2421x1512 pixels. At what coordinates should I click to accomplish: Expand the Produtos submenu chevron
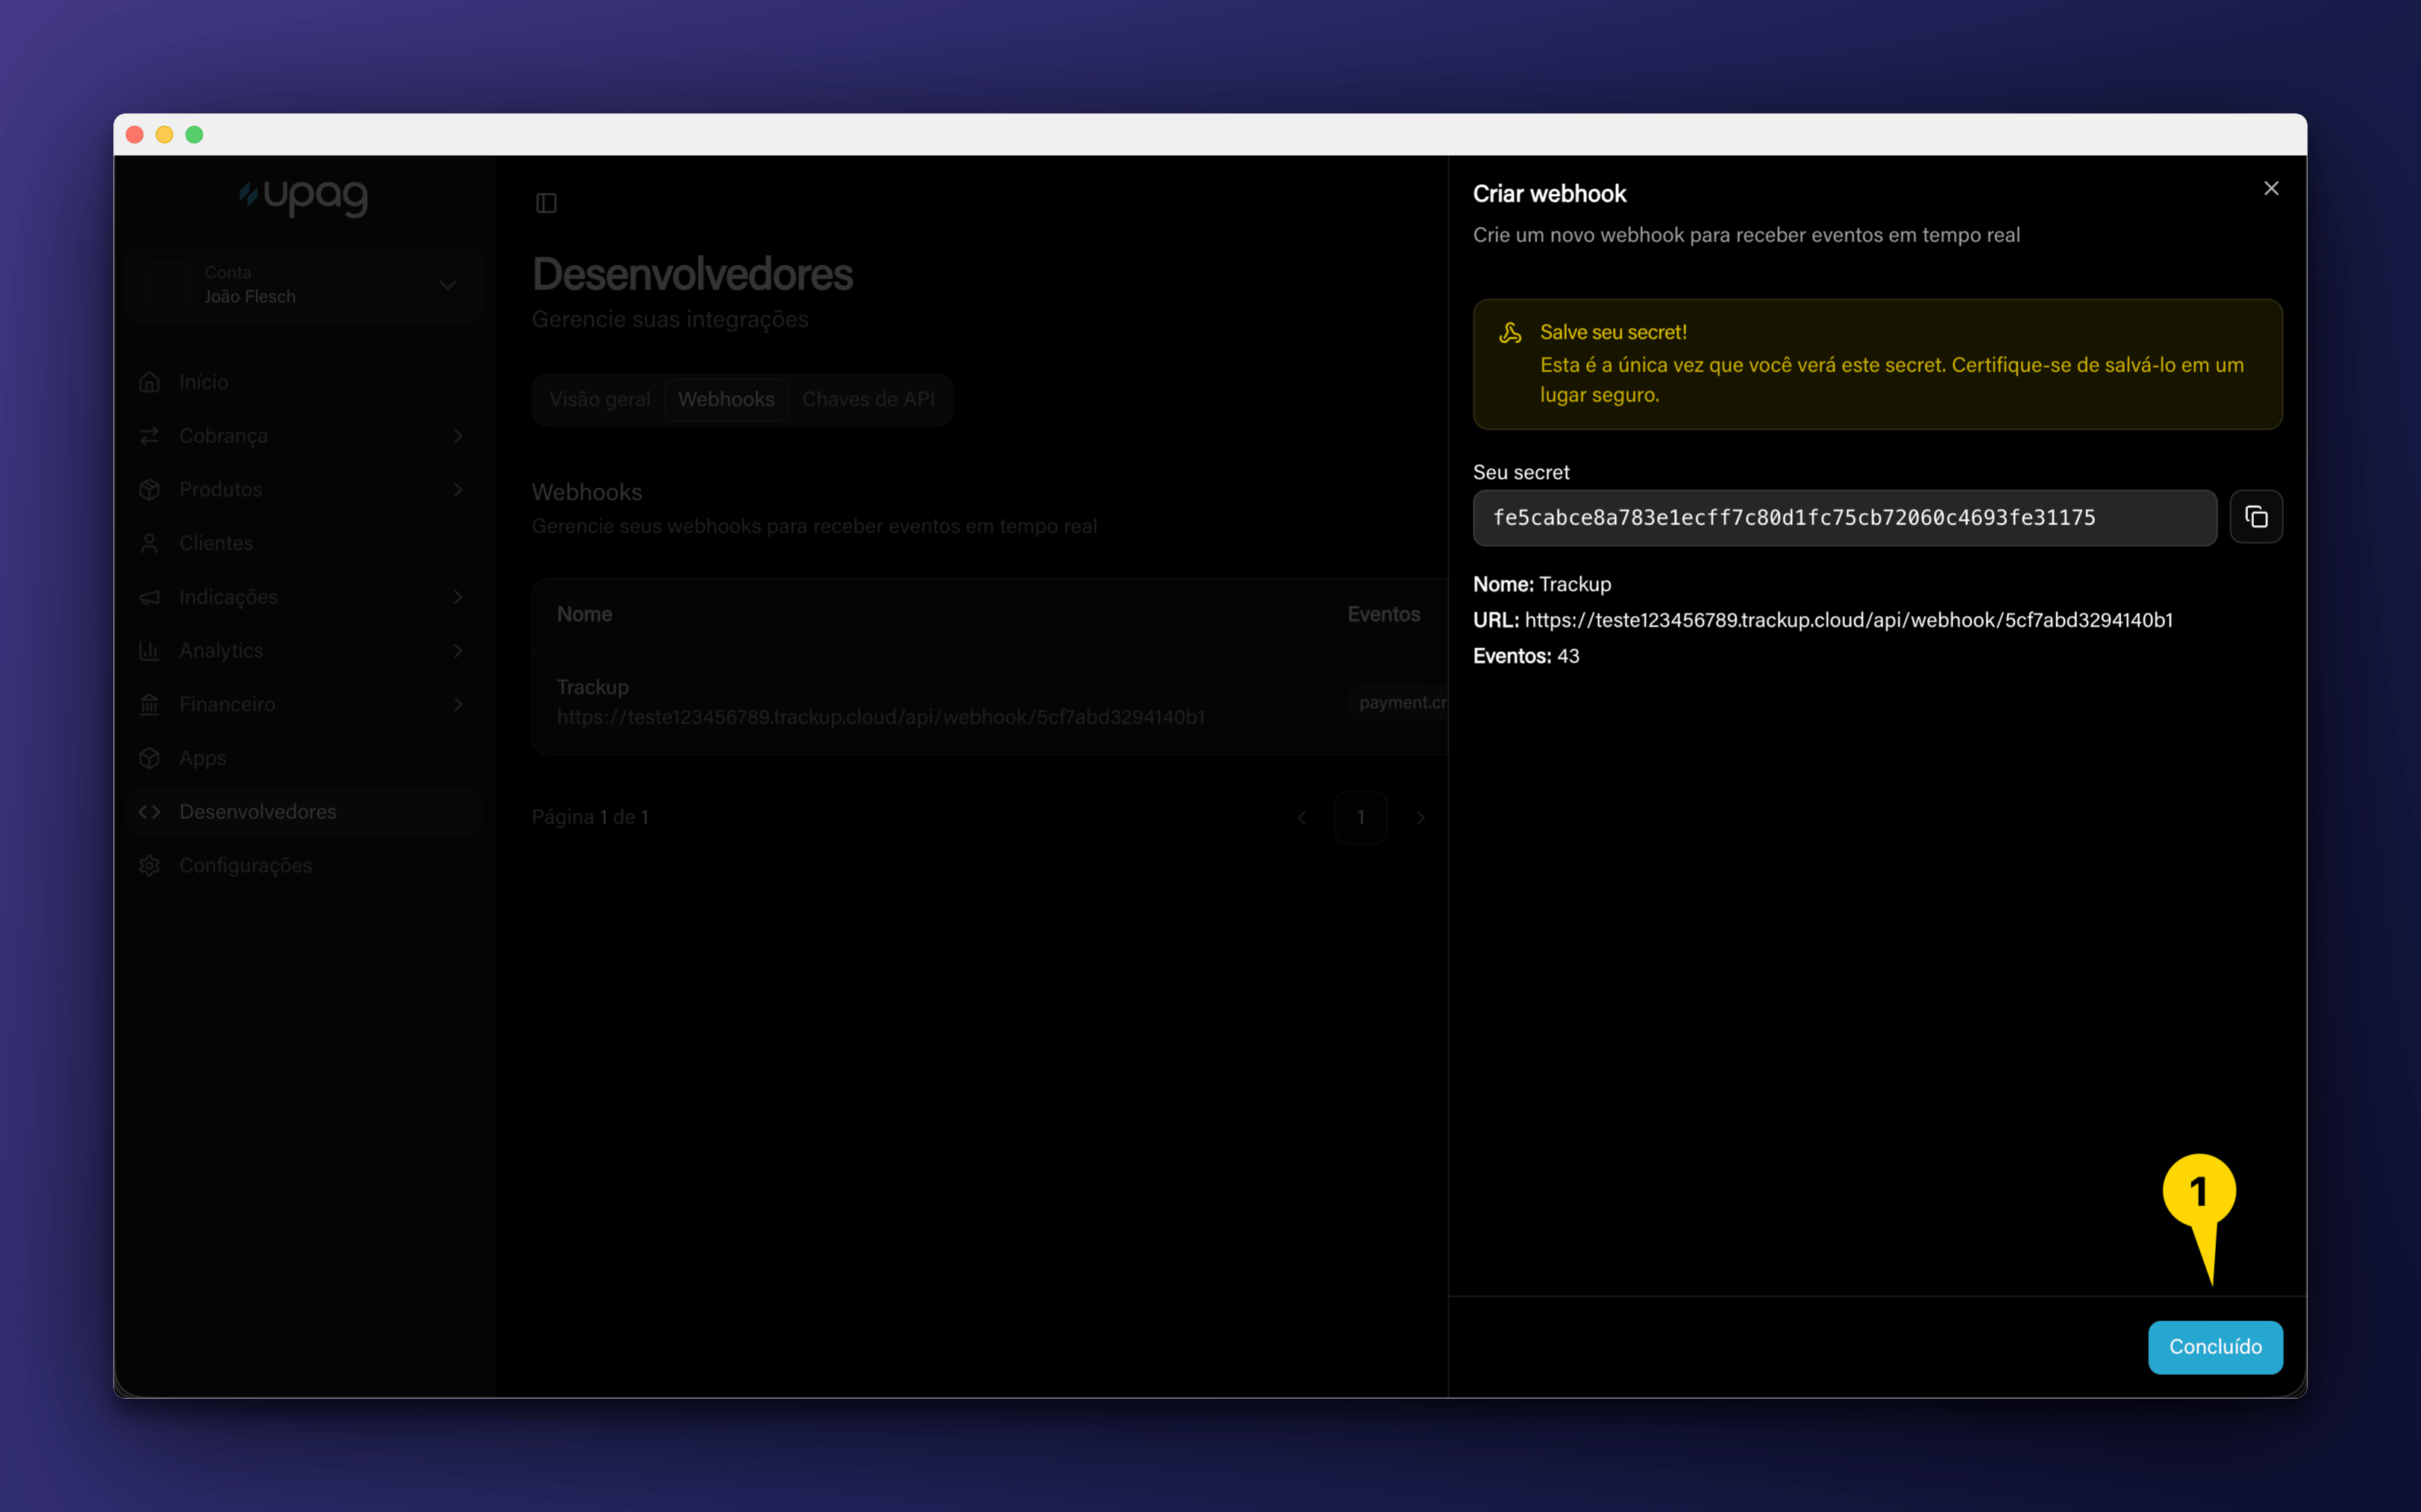[x=458, y=489]
